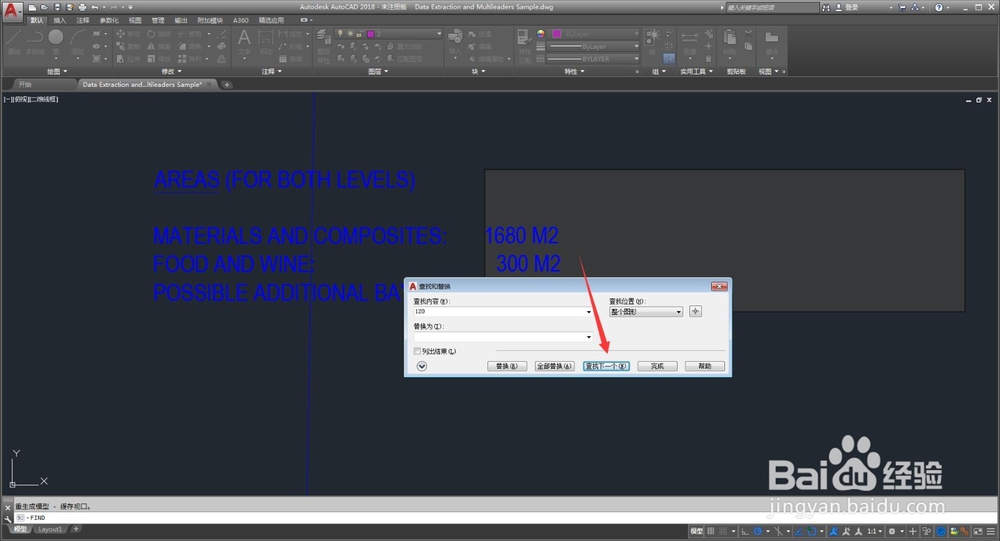
Task: Click the Workspace switching gear in status bar
Action: pyautogui.click(x=892, y=531)
